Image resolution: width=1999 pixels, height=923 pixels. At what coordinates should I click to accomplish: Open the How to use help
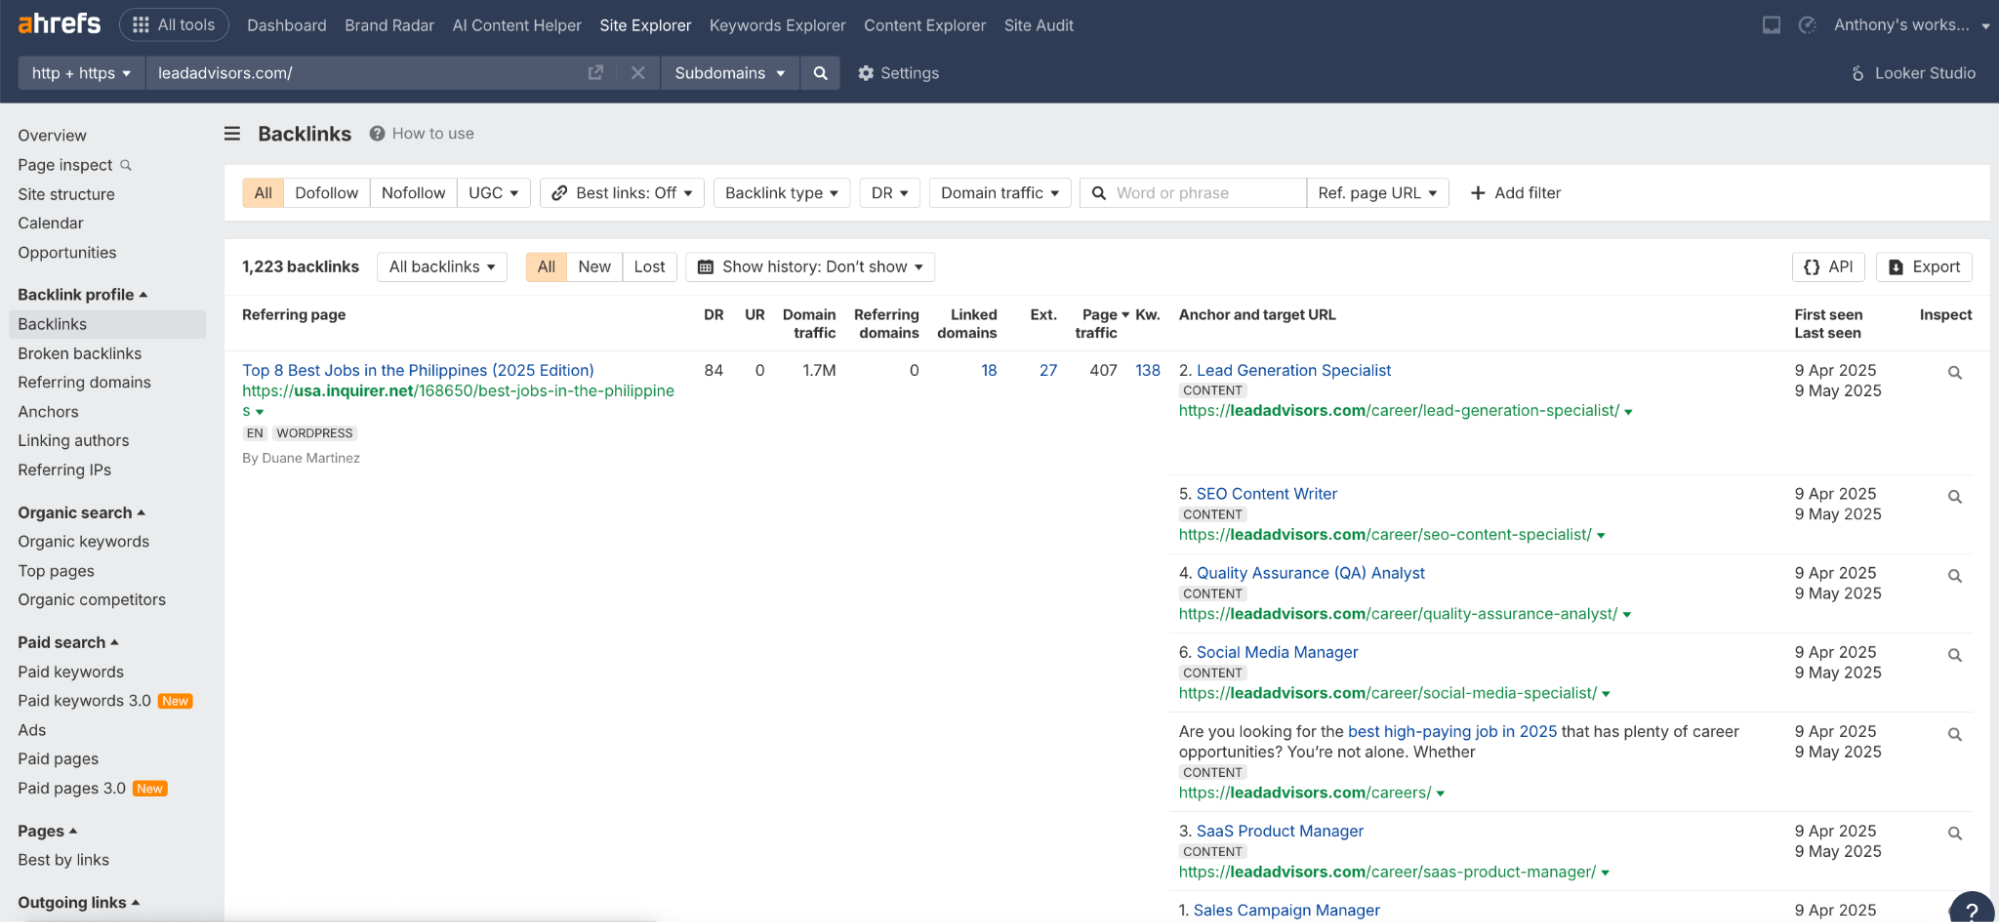421,133
